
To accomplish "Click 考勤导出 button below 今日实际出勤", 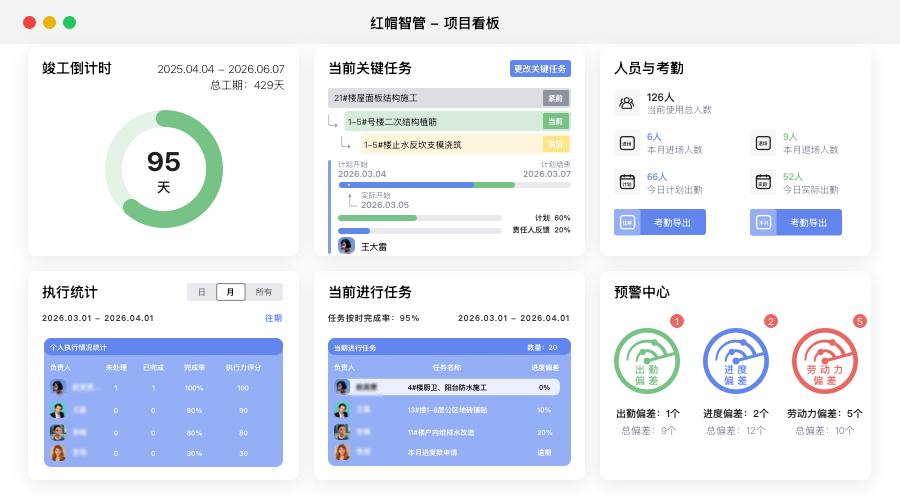I will pyautogui.click(x=796, y=222).
